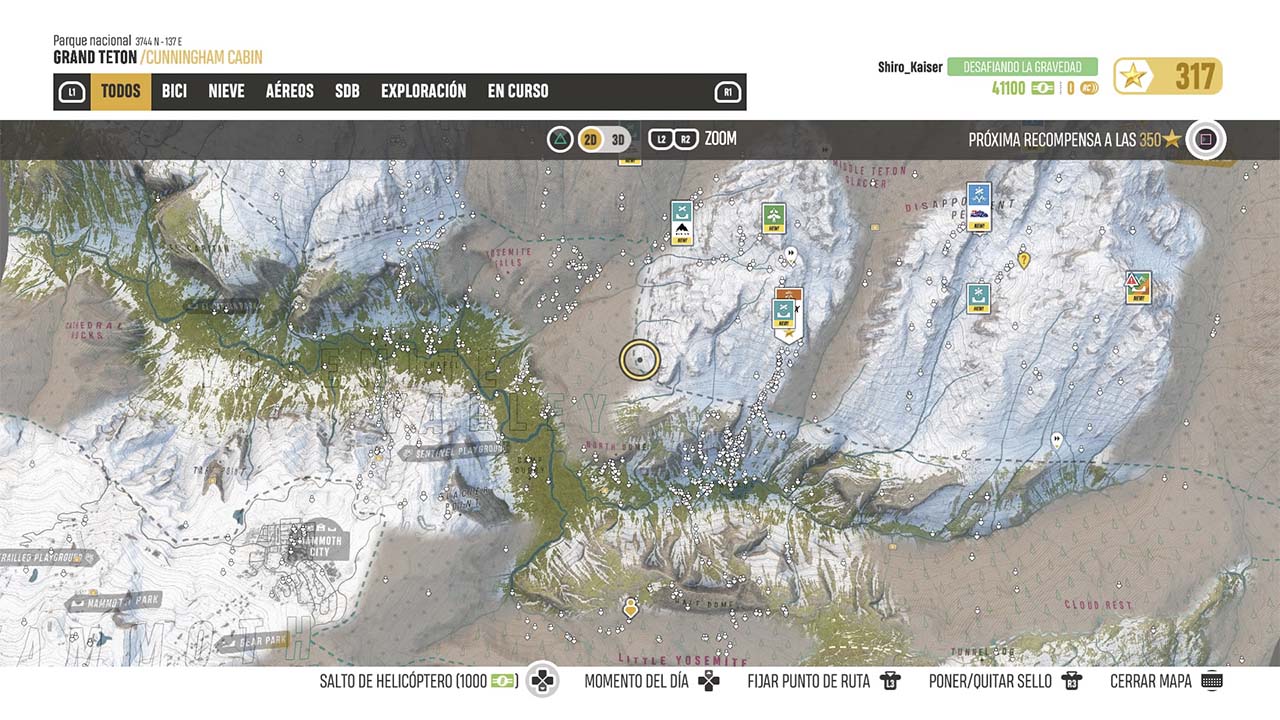Click the 317 star count badge
The height and width of the screenshot is (720, 1280).
1167,76
